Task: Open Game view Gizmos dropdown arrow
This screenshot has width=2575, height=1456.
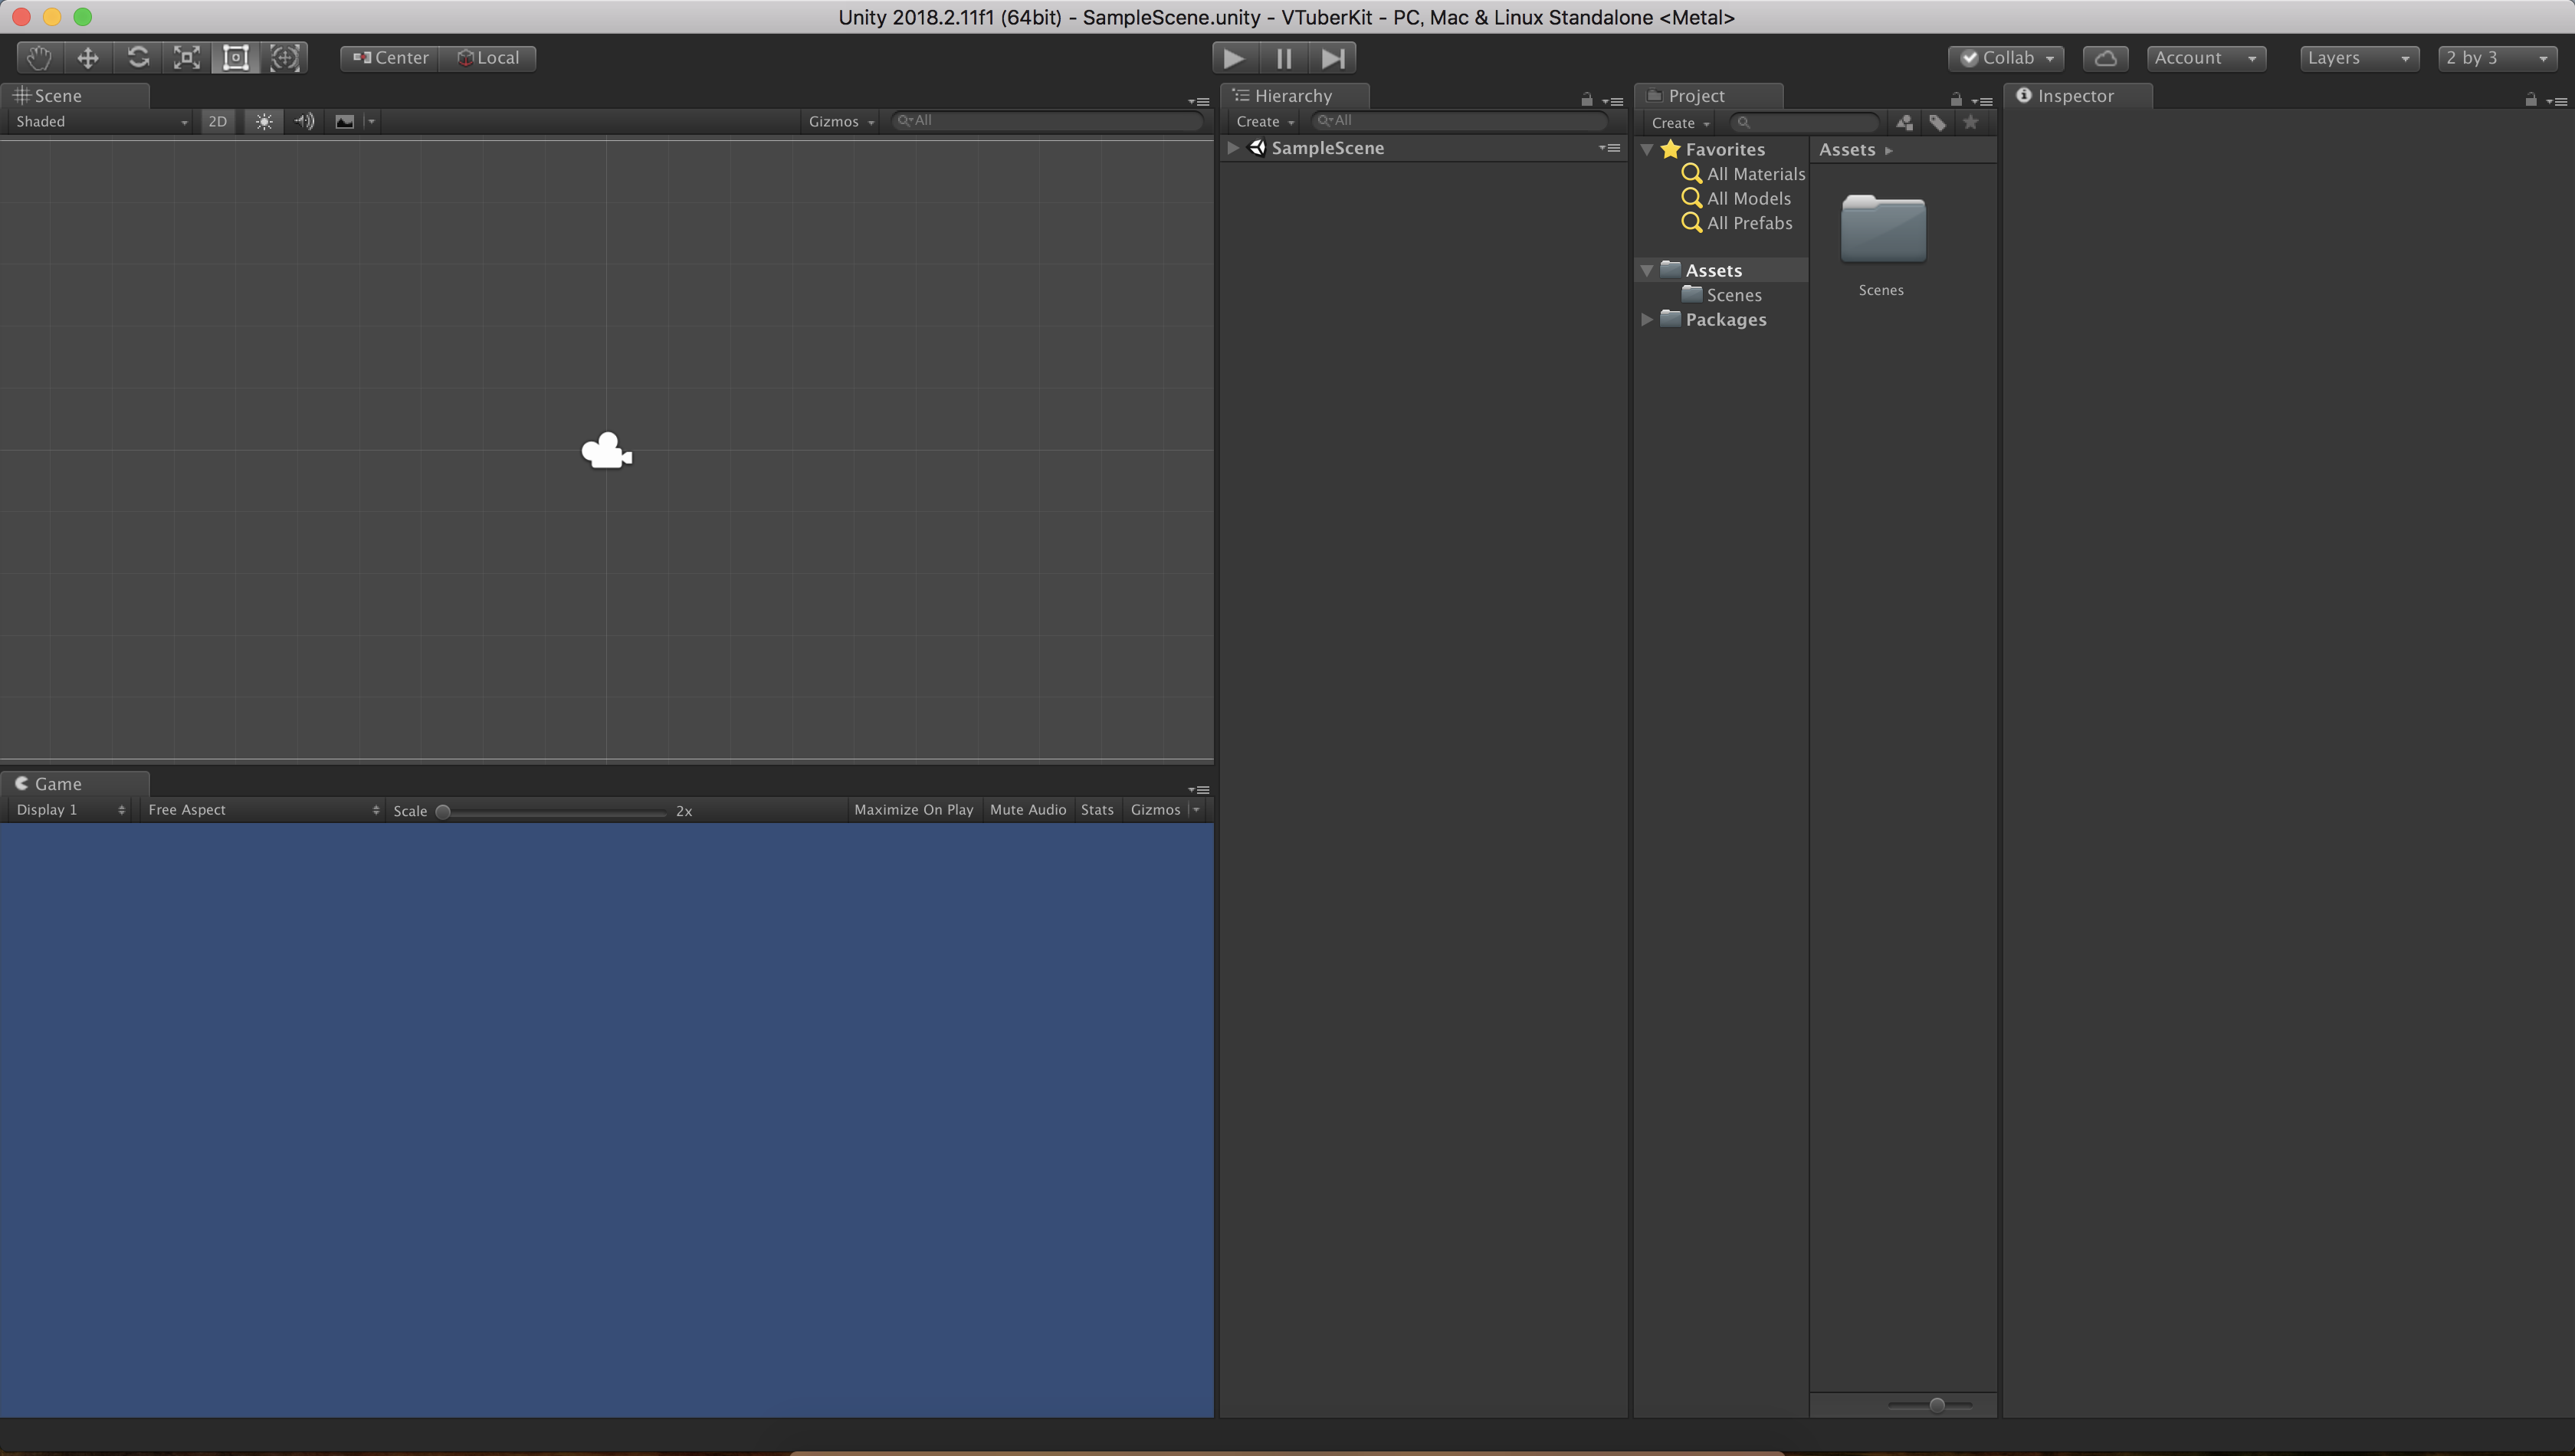Action: [1196, 810]
